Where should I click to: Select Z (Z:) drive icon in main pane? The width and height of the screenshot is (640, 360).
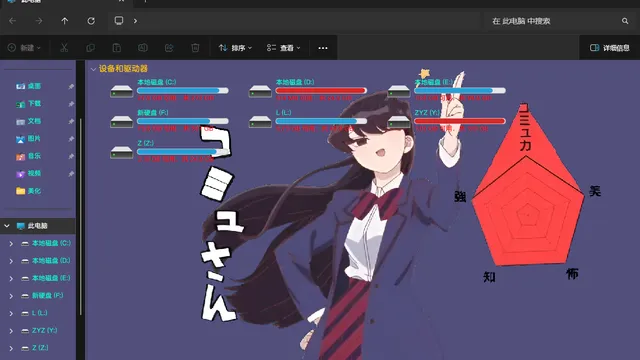(121, 152)
